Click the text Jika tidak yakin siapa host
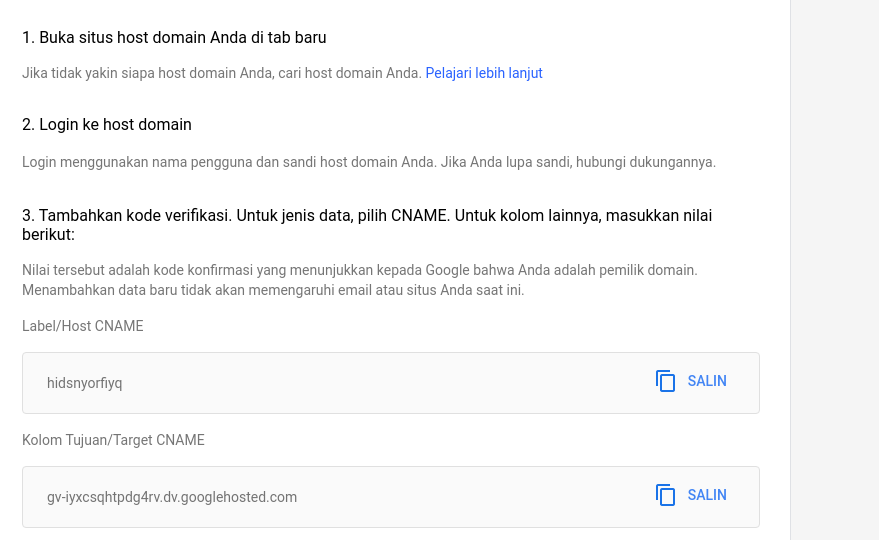The height and width of the screenshot is (540, 879). (222, 73)
